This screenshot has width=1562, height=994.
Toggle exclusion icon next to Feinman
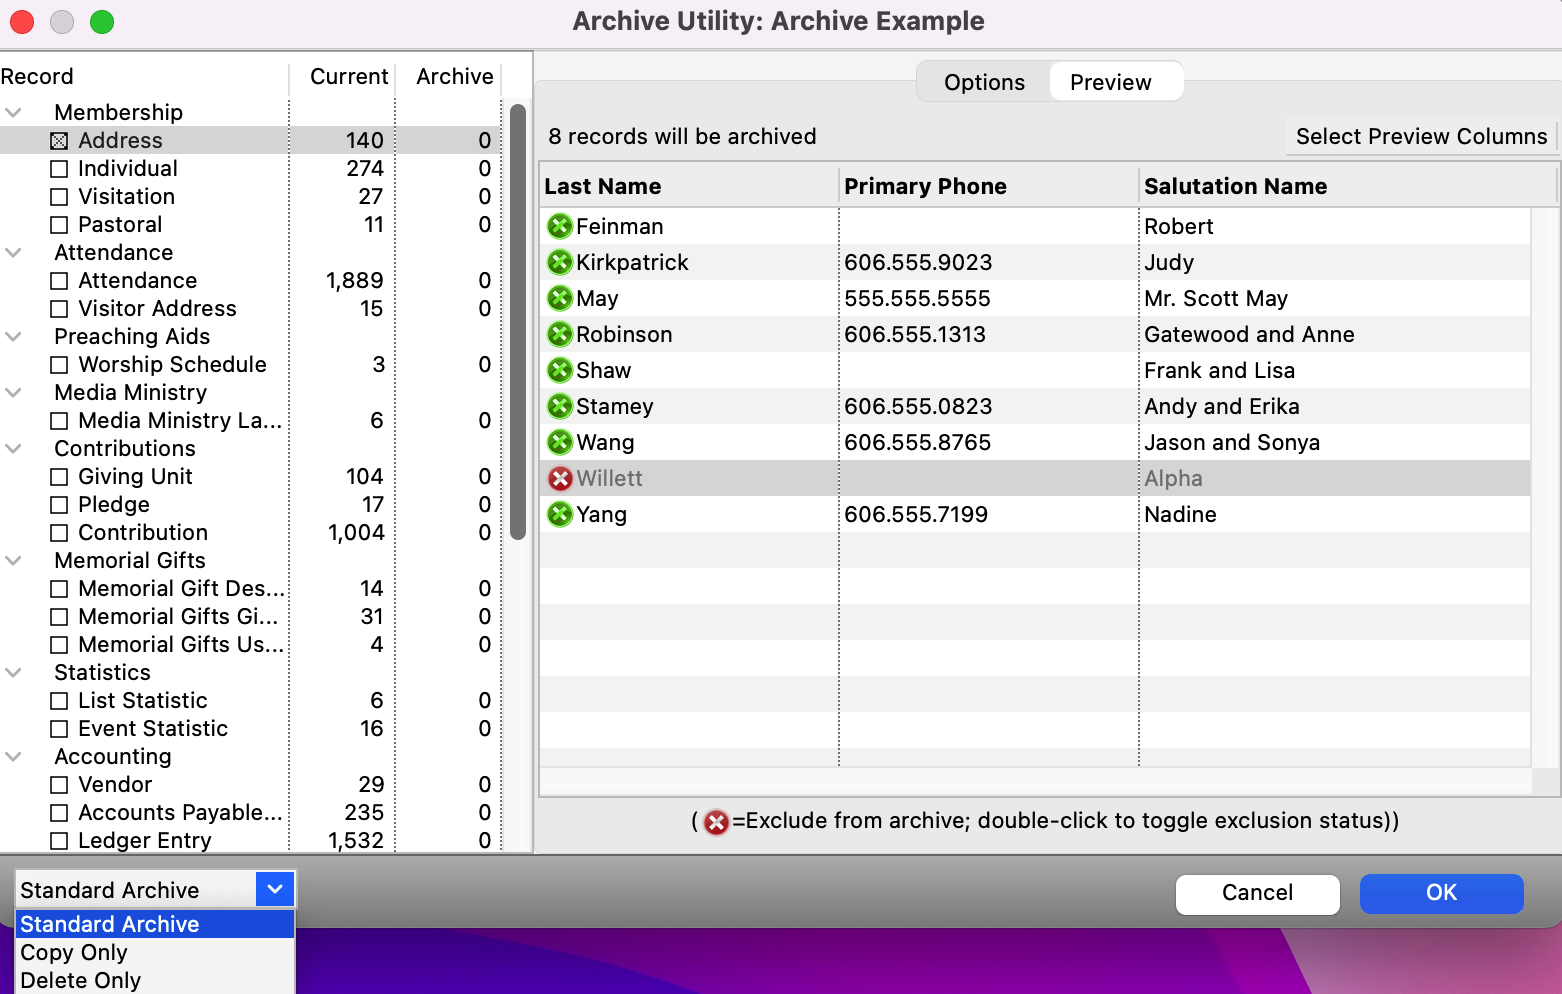click(x=559, y=226)
